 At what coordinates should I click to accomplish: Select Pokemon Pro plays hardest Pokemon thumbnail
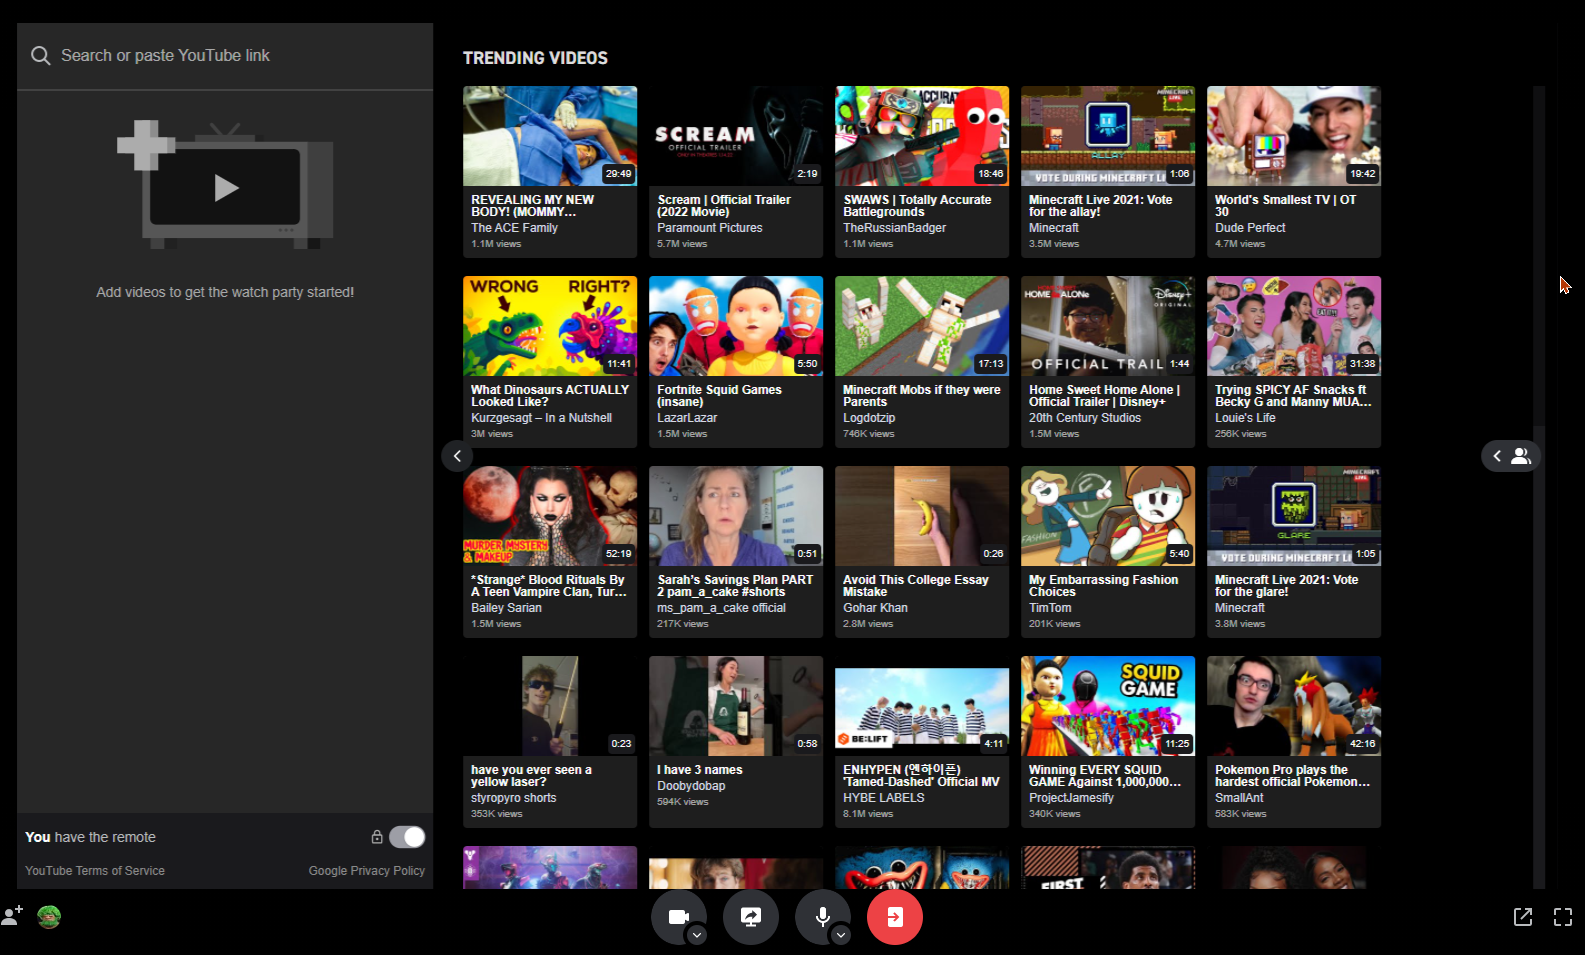[1294, 706]
